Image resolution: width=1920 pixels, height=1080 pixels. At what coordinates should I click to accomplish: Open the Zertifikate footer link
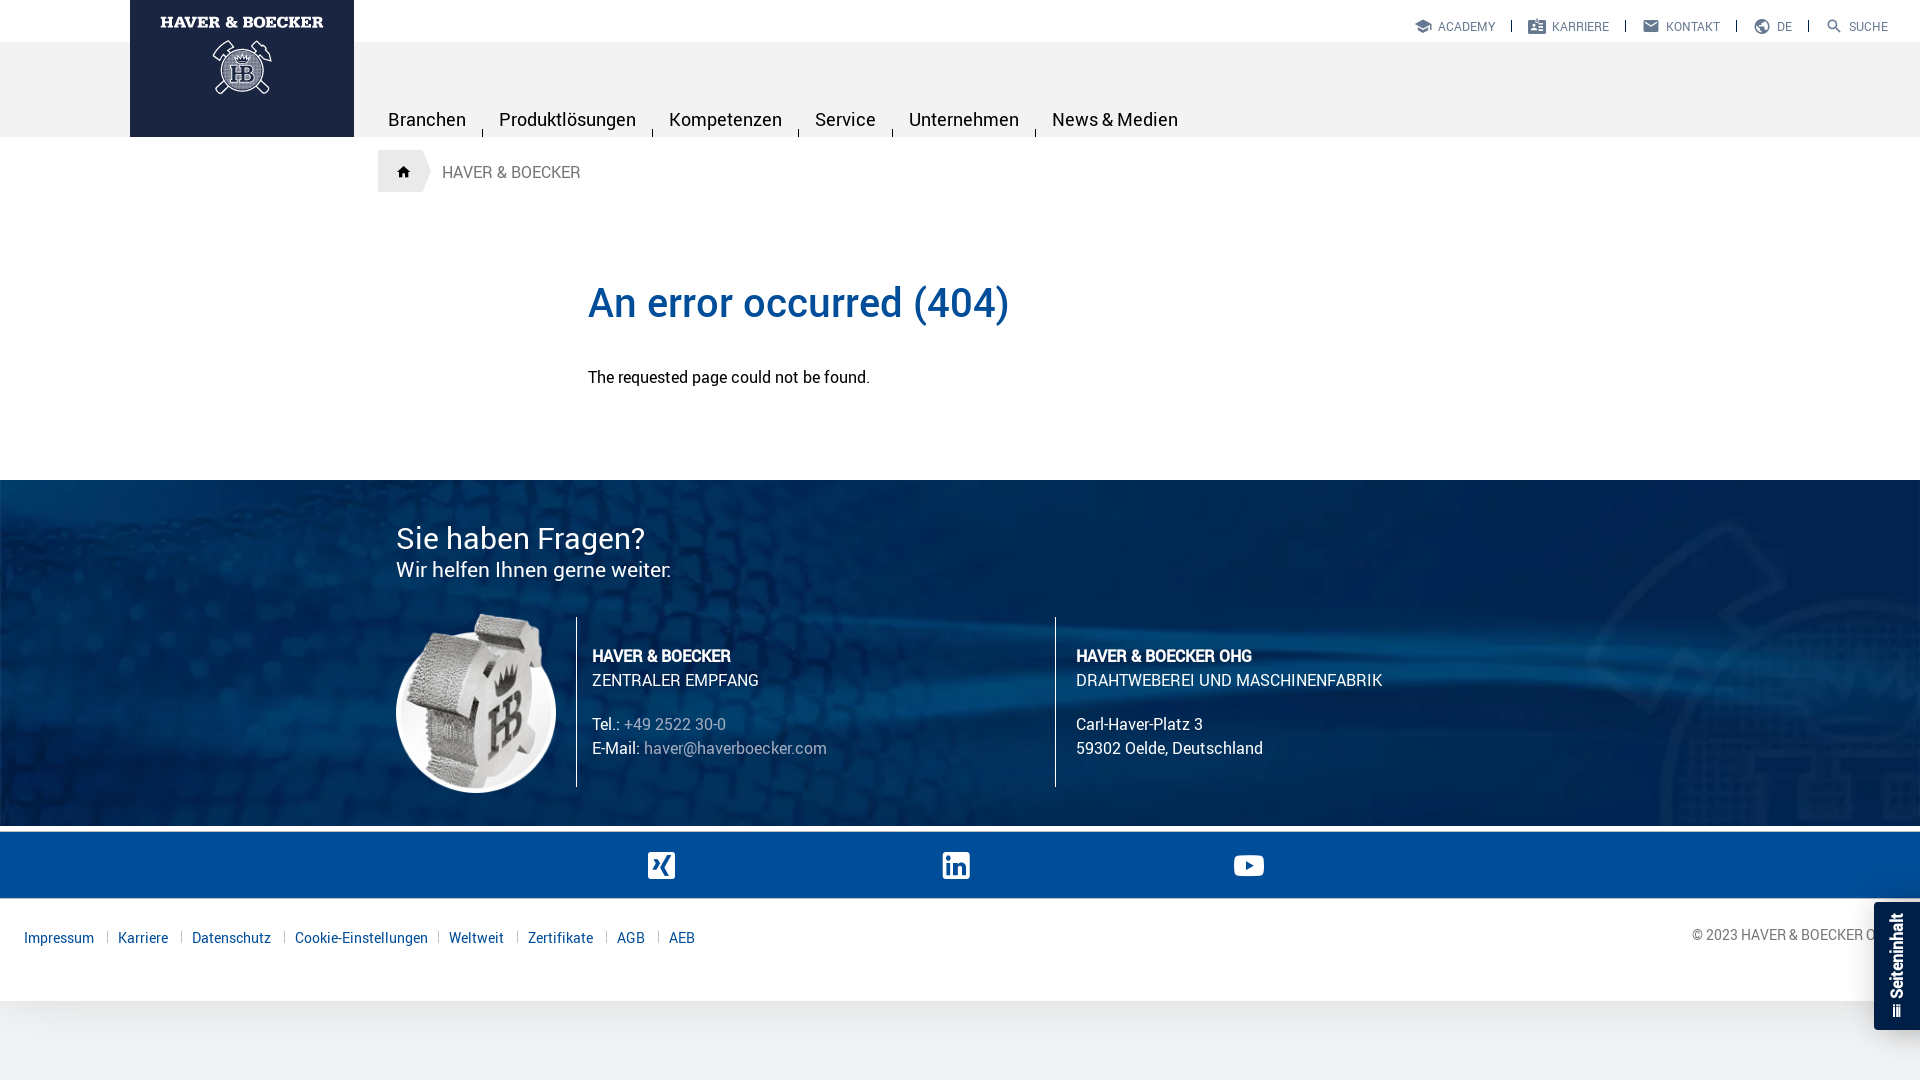pos(560,938)
